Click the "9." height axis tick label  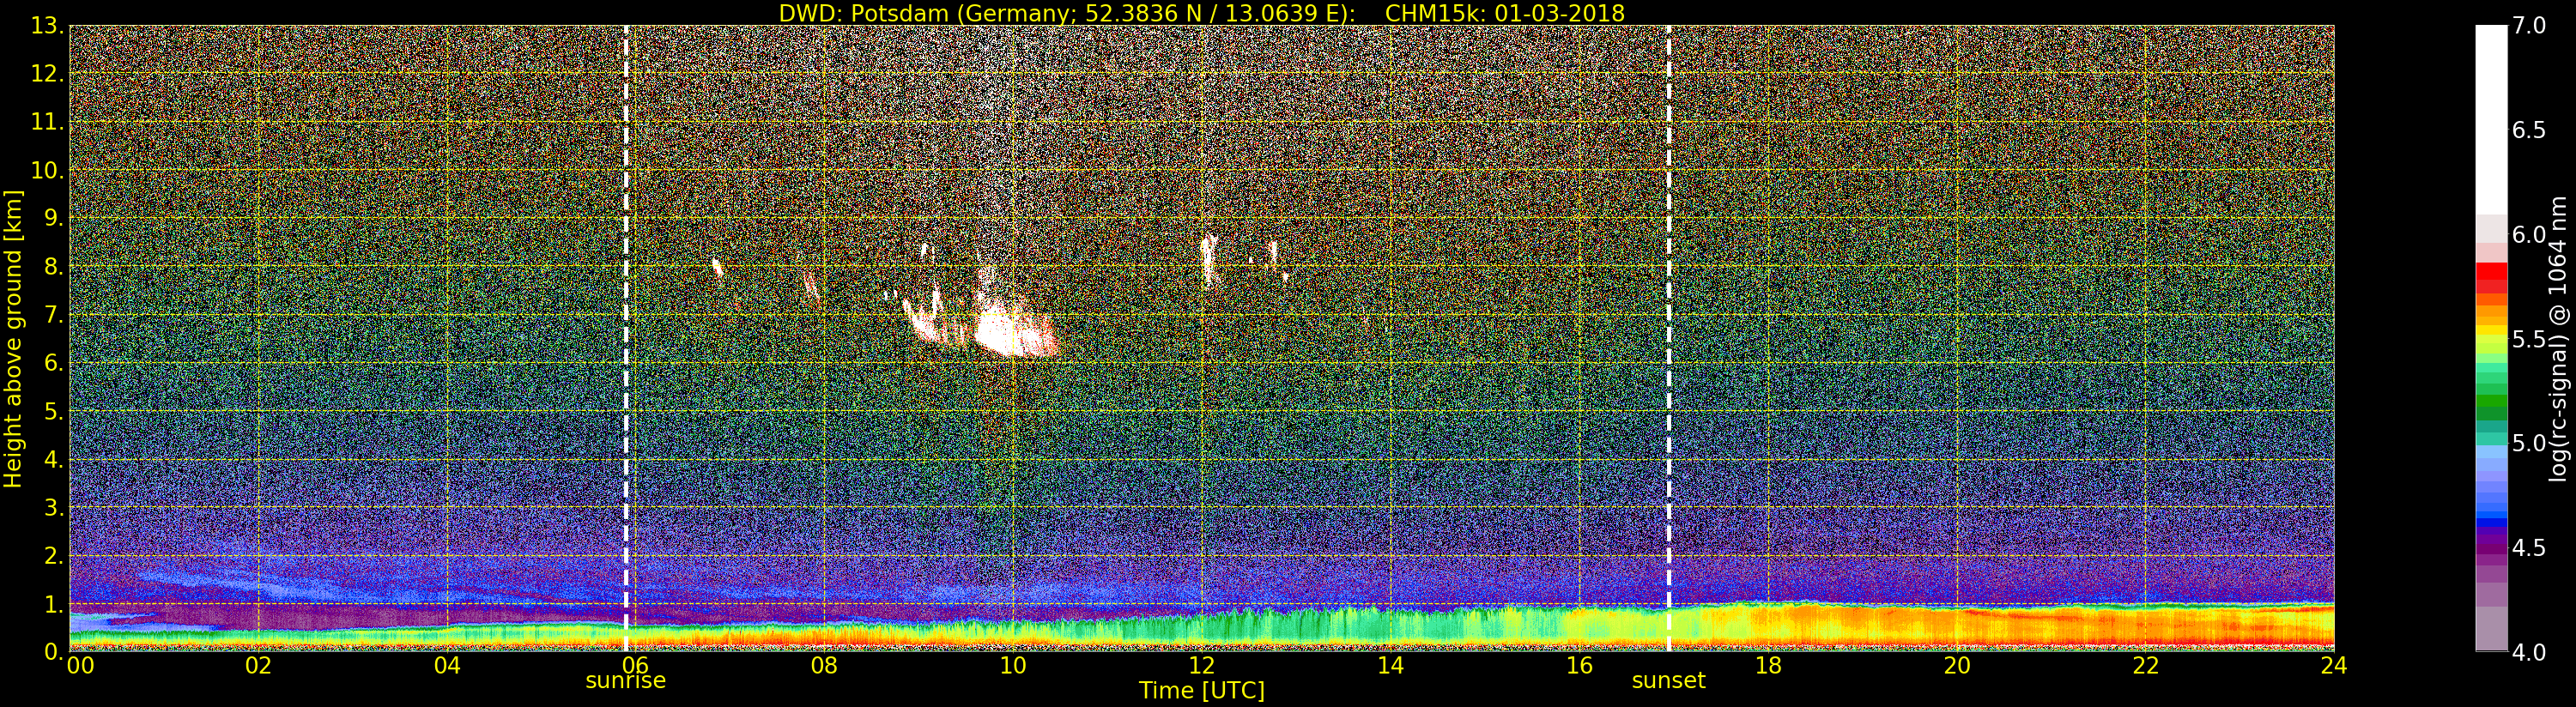pyautogui.click(x=54, y=218)
